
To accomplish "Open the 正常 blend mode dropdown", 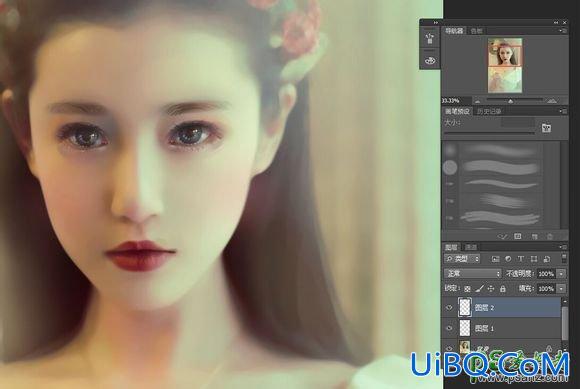I will point(473,274).
